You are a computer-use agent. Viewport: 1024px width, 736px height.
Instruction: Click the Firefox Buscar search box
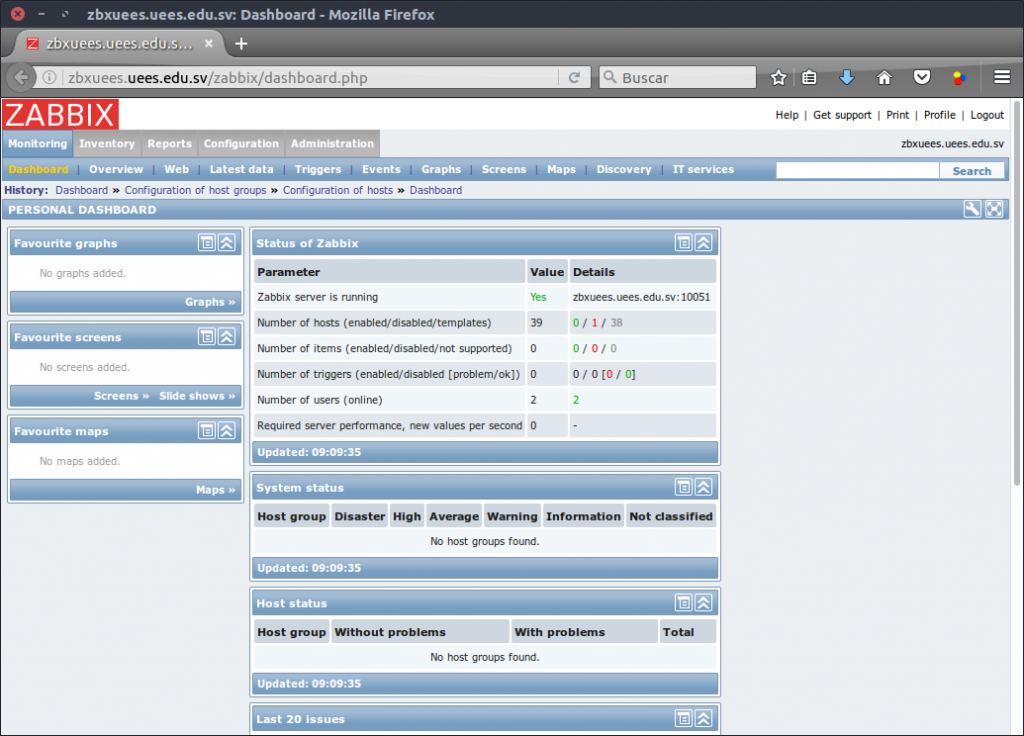click(677, 77)
